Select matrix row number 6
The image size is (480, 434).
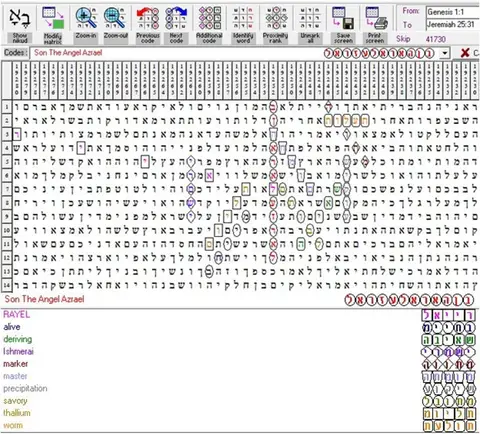(7, 175)
